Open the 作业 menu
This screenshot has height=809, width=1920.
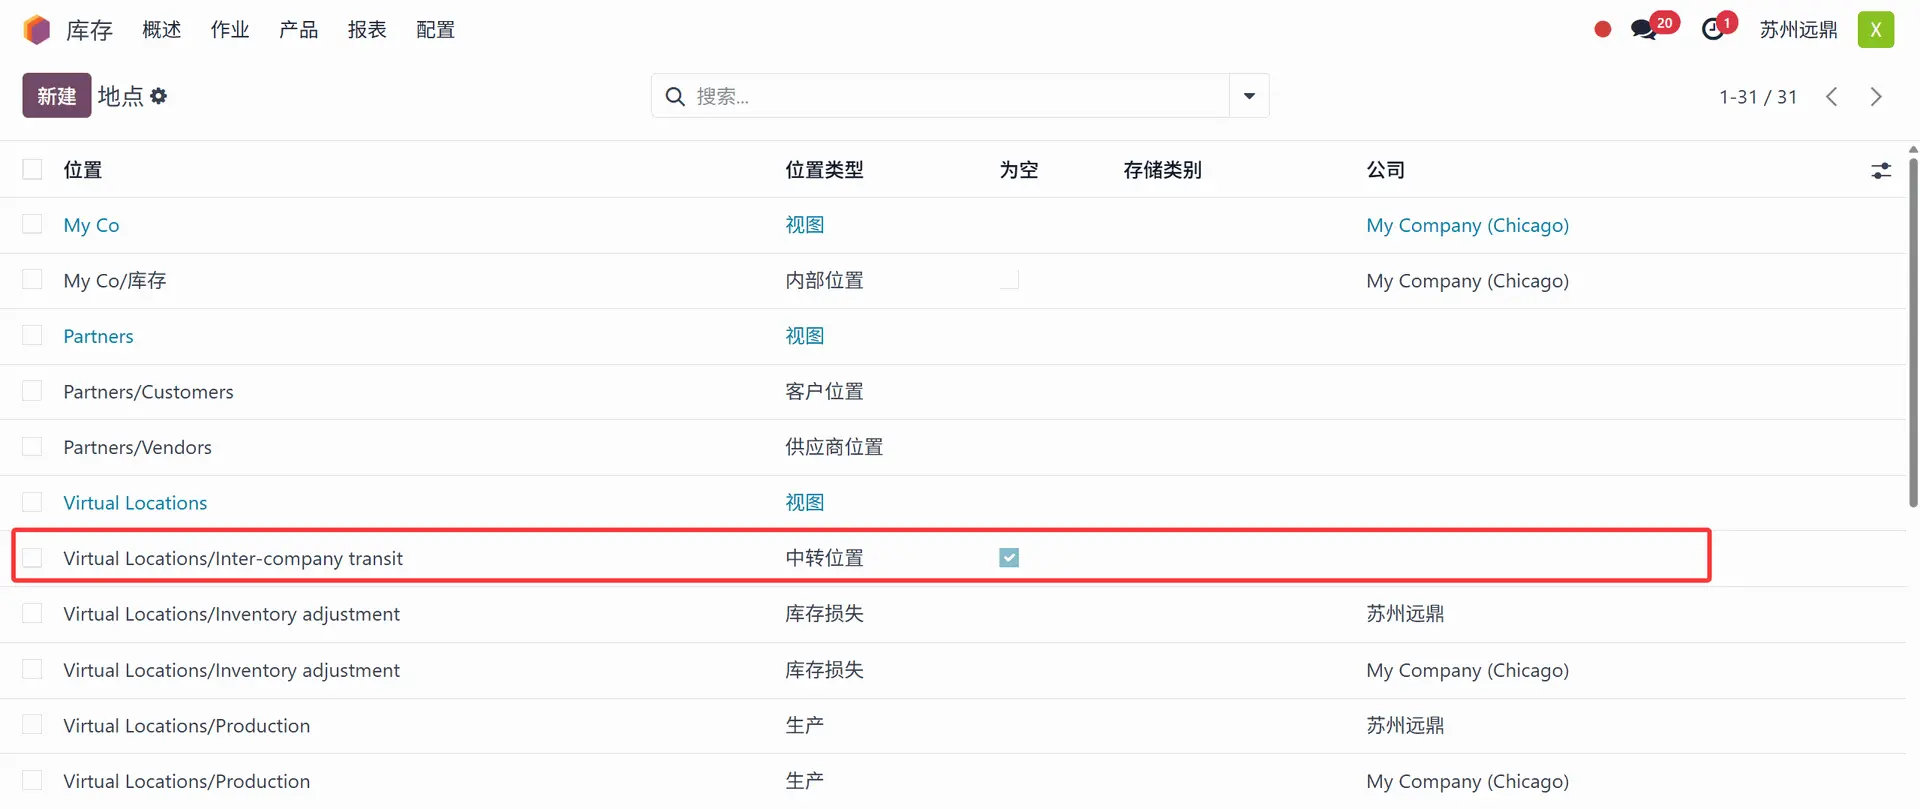point(230,30)
